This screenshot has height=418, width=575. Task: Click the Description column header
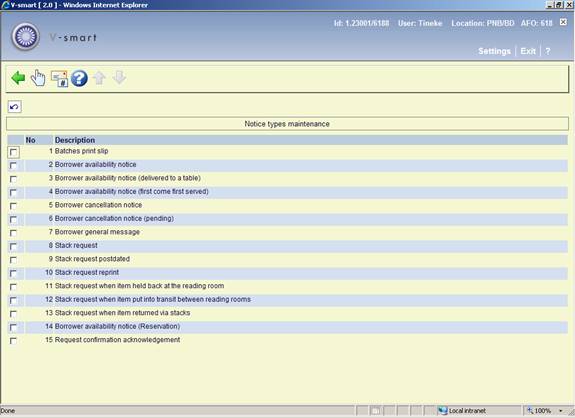75,140
